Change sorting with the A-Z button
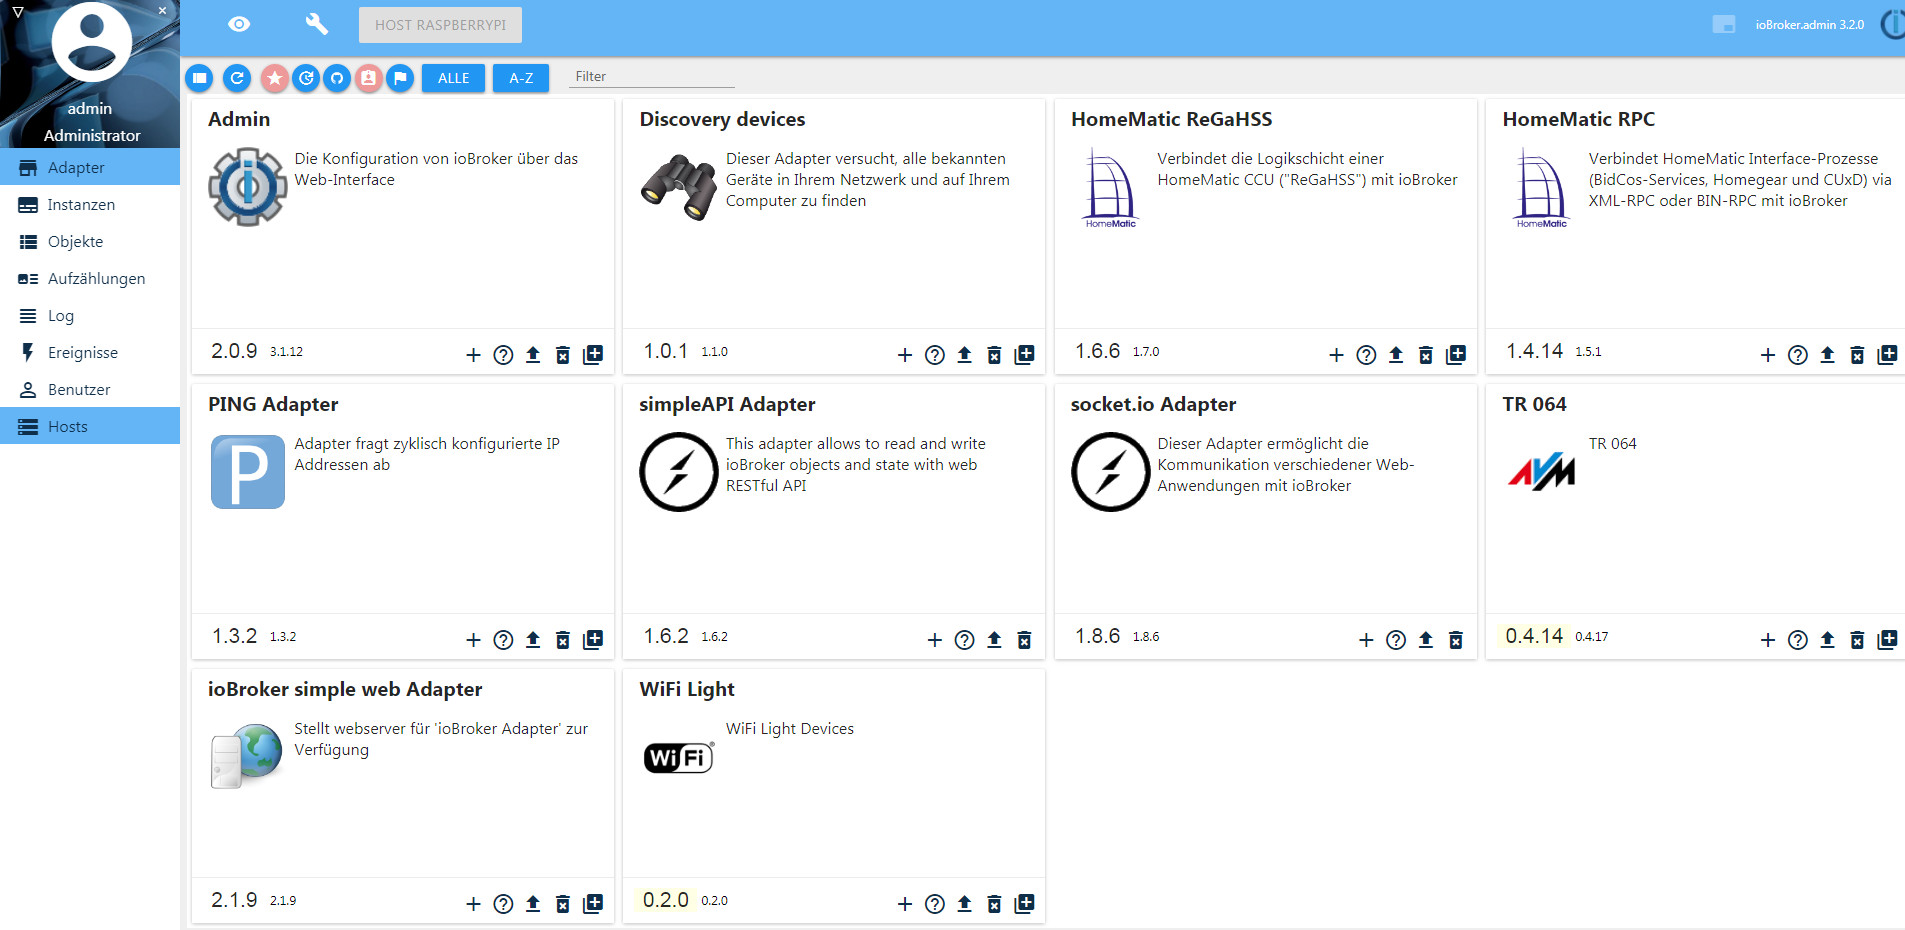The width and height of the screenshot is (1905, 930). pos(520,77)
